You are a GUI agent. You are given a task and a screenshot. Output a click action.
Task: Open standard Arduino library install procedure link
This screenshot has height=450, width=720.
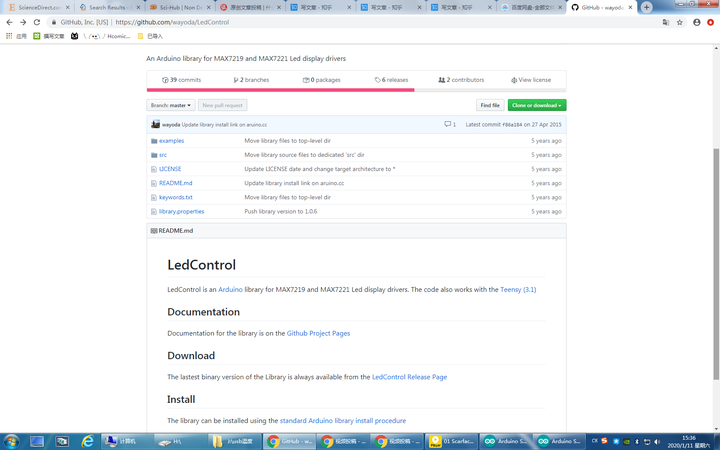[343, 421]
